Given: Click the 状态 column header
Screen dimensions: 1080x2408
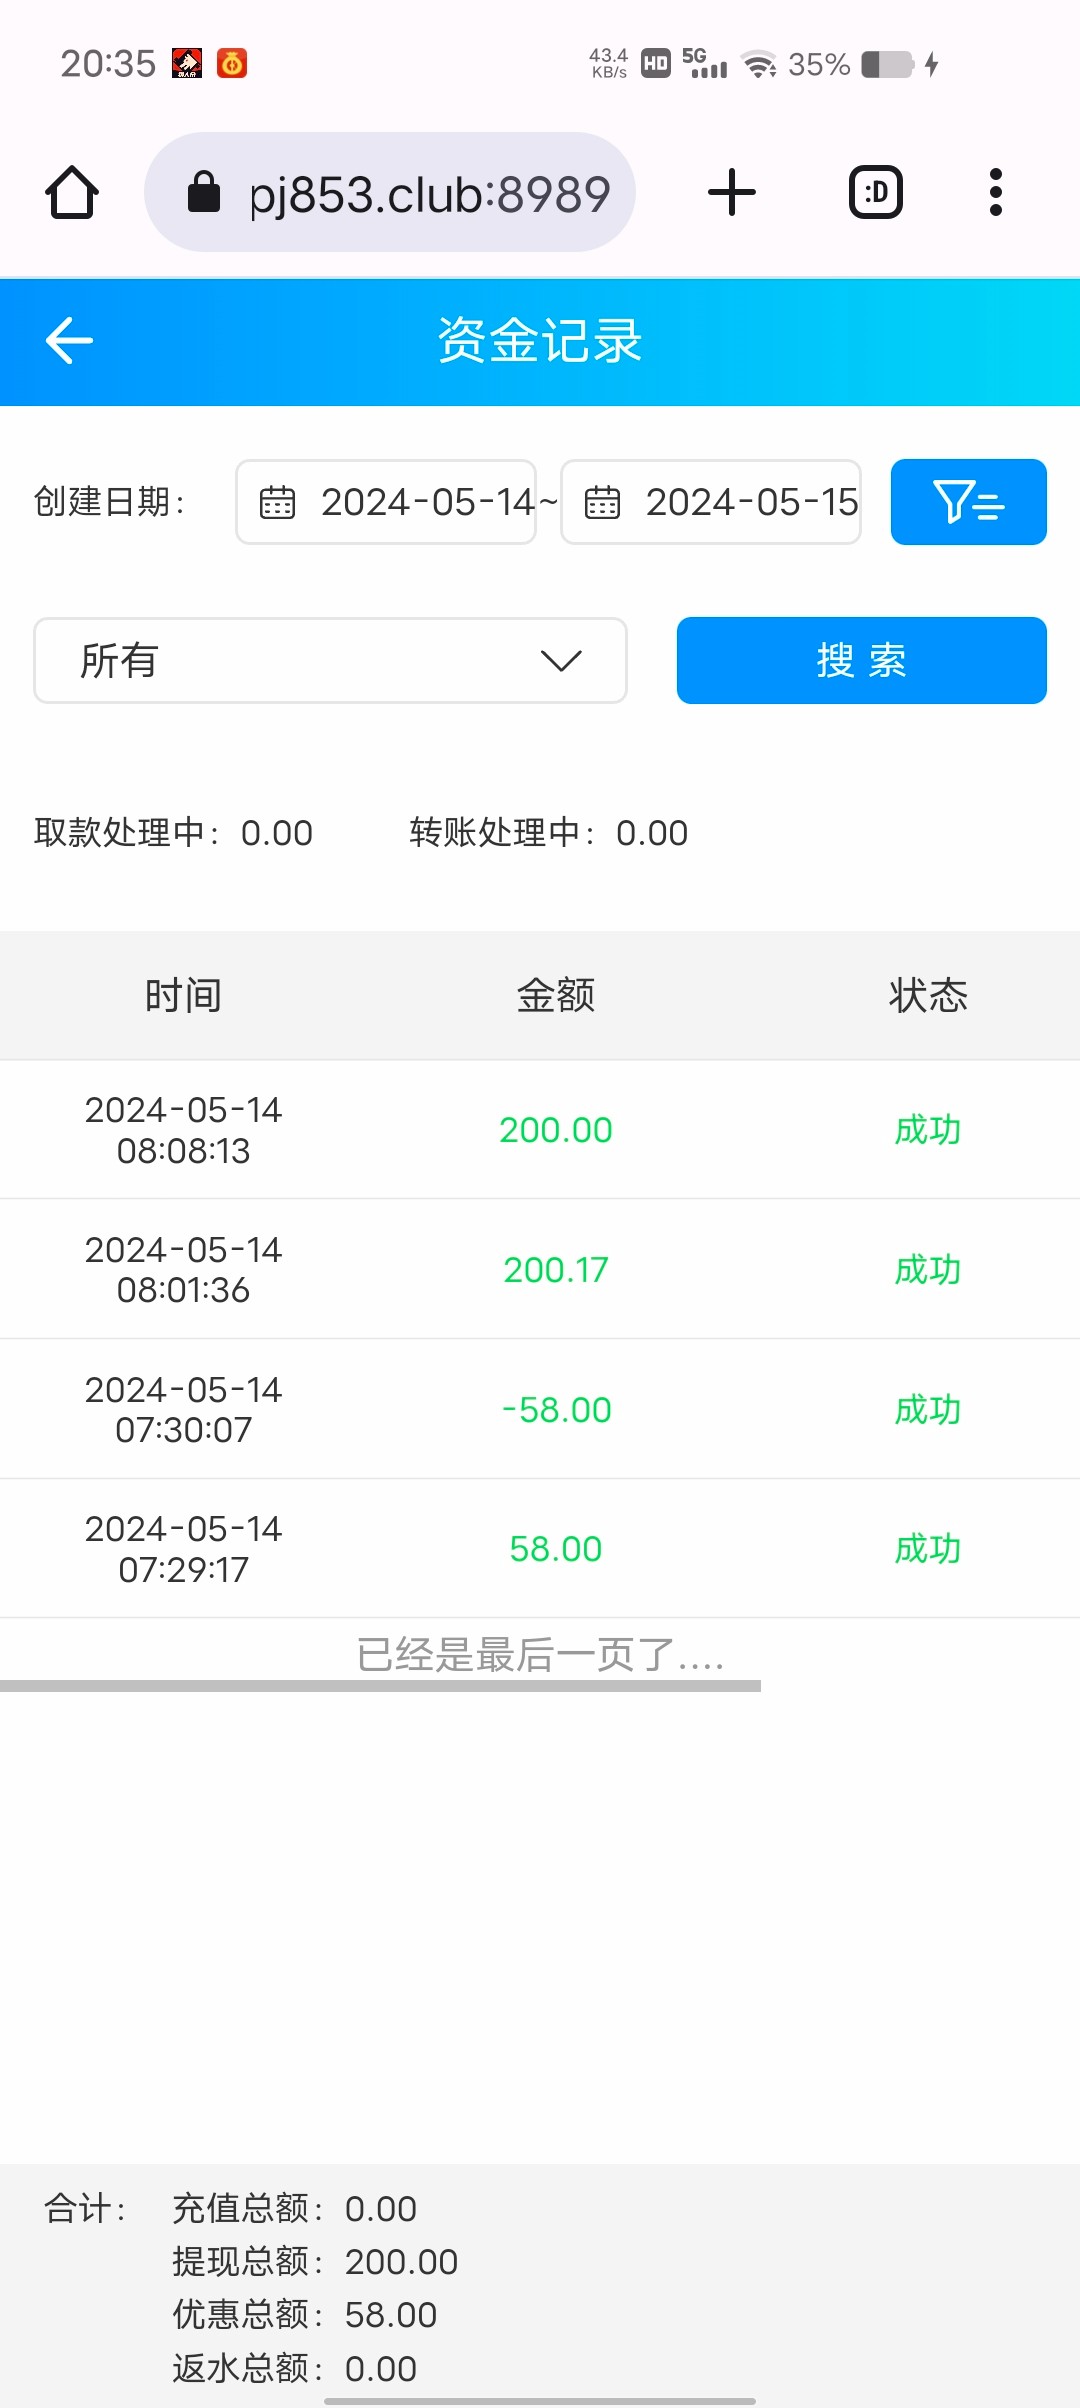Looking at the screenshot, I should pos(927,996).
